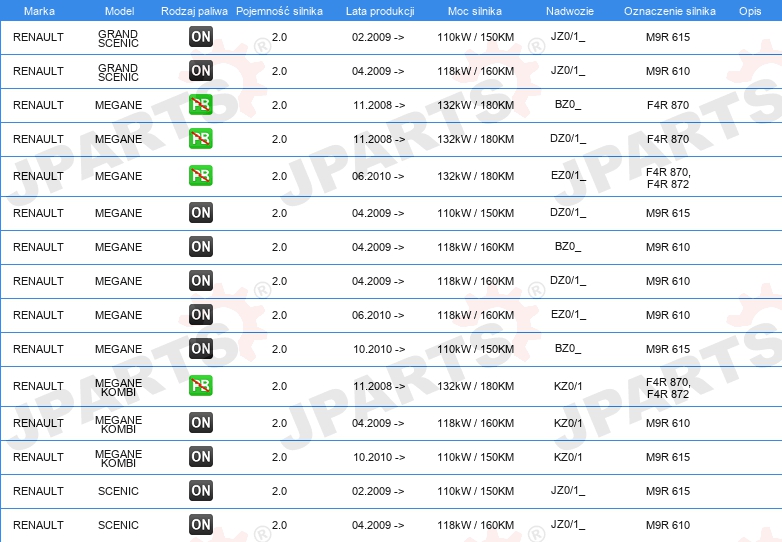Click the Lata produkcji column header

[x=380, y=11]
